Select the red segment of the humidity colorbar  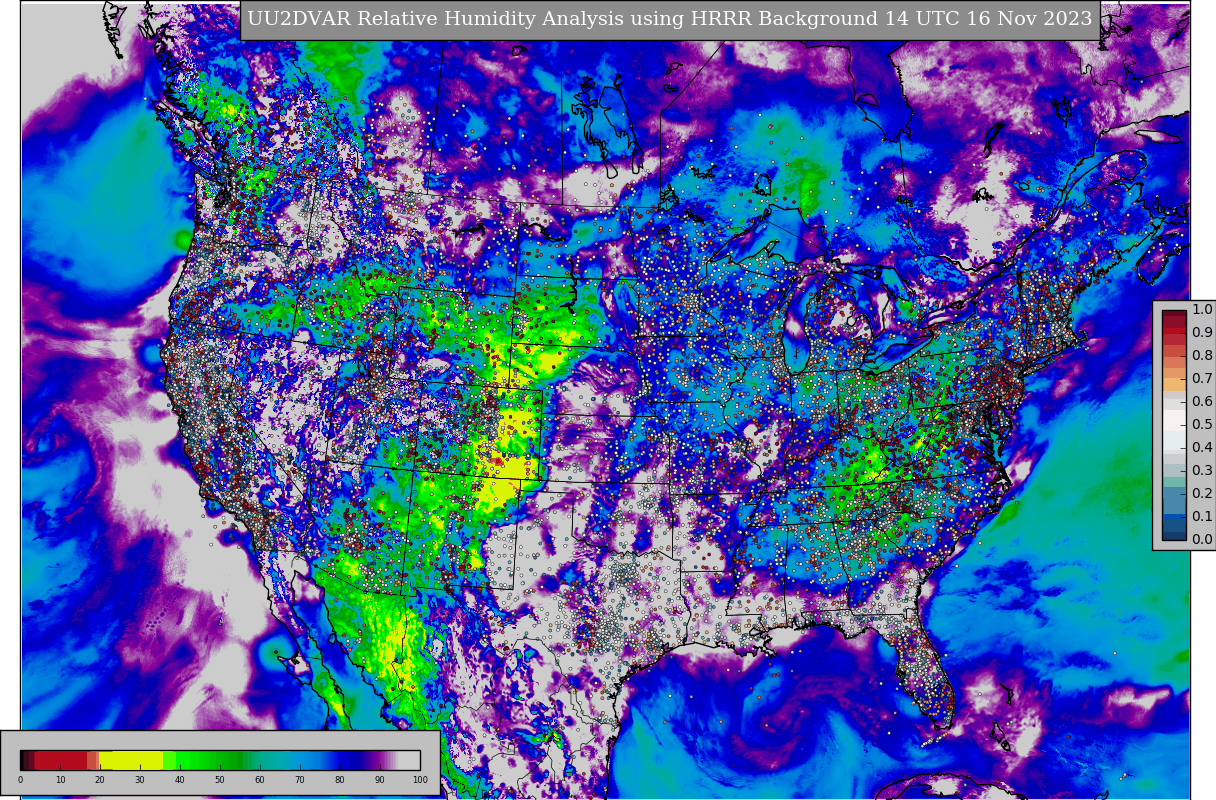(x=61, y=760)
